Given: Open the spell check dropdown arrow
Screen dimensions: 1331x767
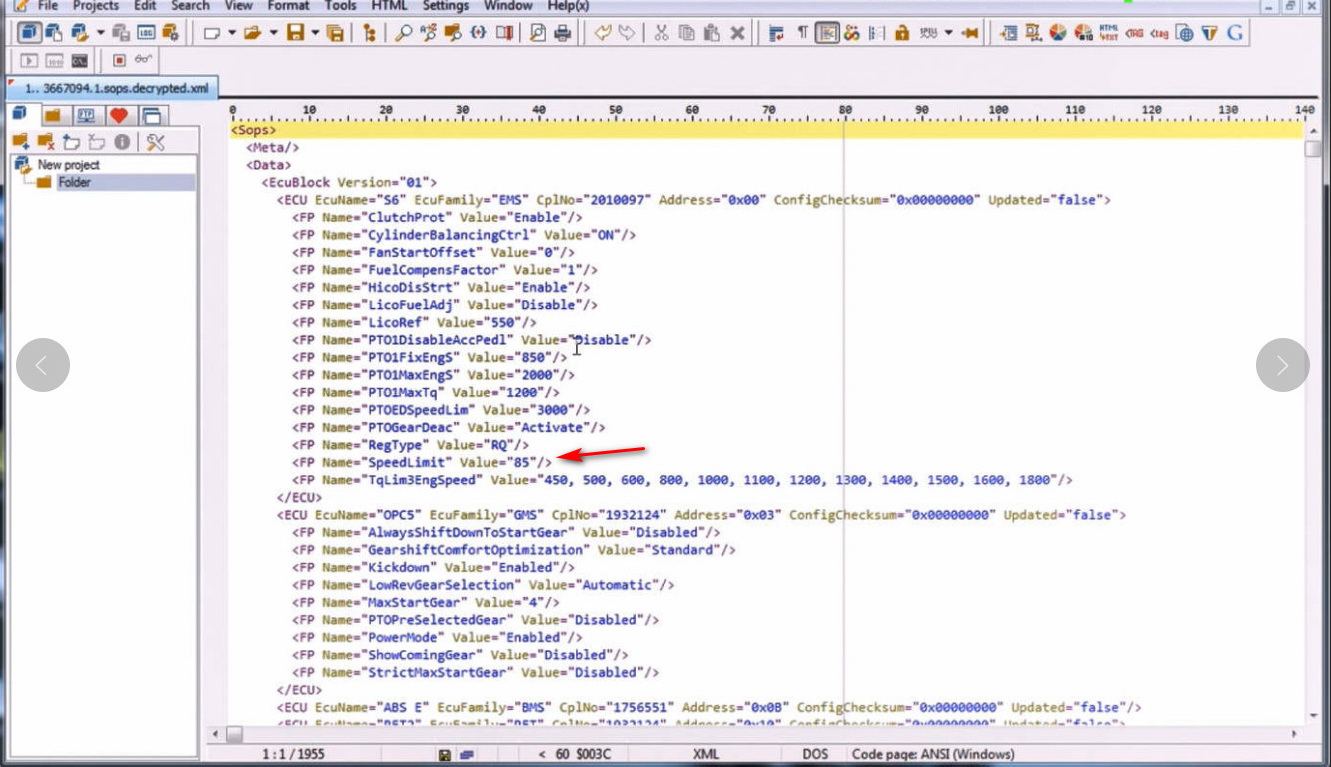Looking at the screenshot, I should coord(947,33).
